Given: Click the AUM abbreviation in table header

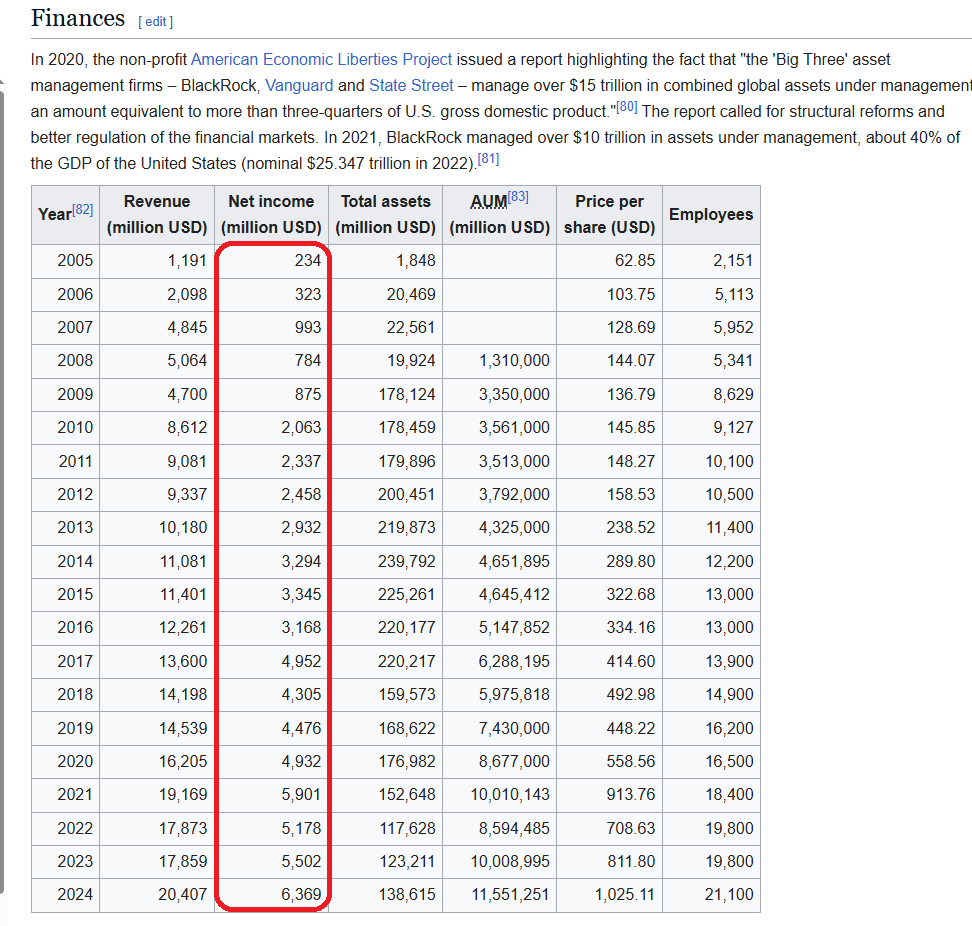Looking at the screenshot, I should [488, 202].
